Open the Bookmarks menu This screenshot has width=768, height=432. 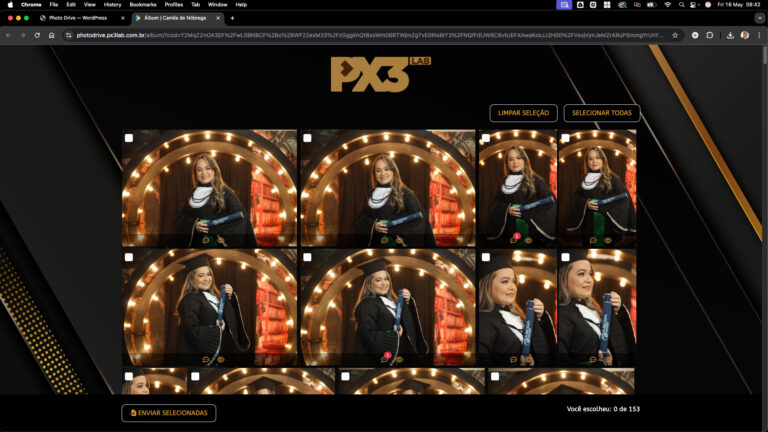click(x=143, y=4)
